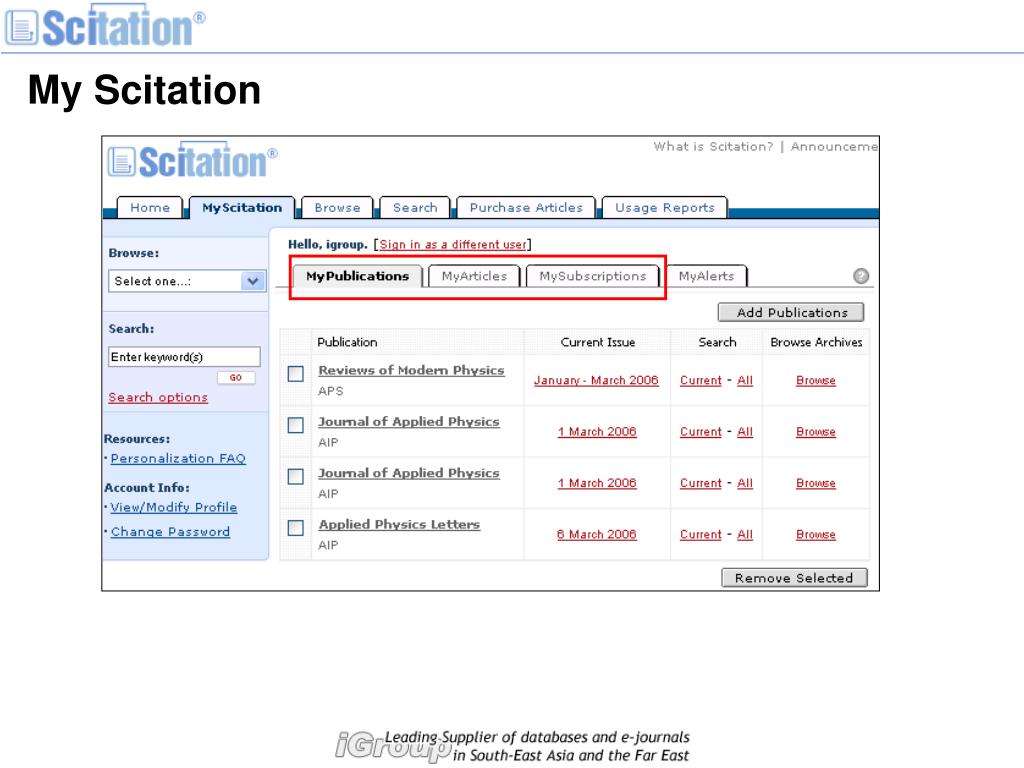Switch to Purchase Articles tab
1024x768 pixels.
526,208
